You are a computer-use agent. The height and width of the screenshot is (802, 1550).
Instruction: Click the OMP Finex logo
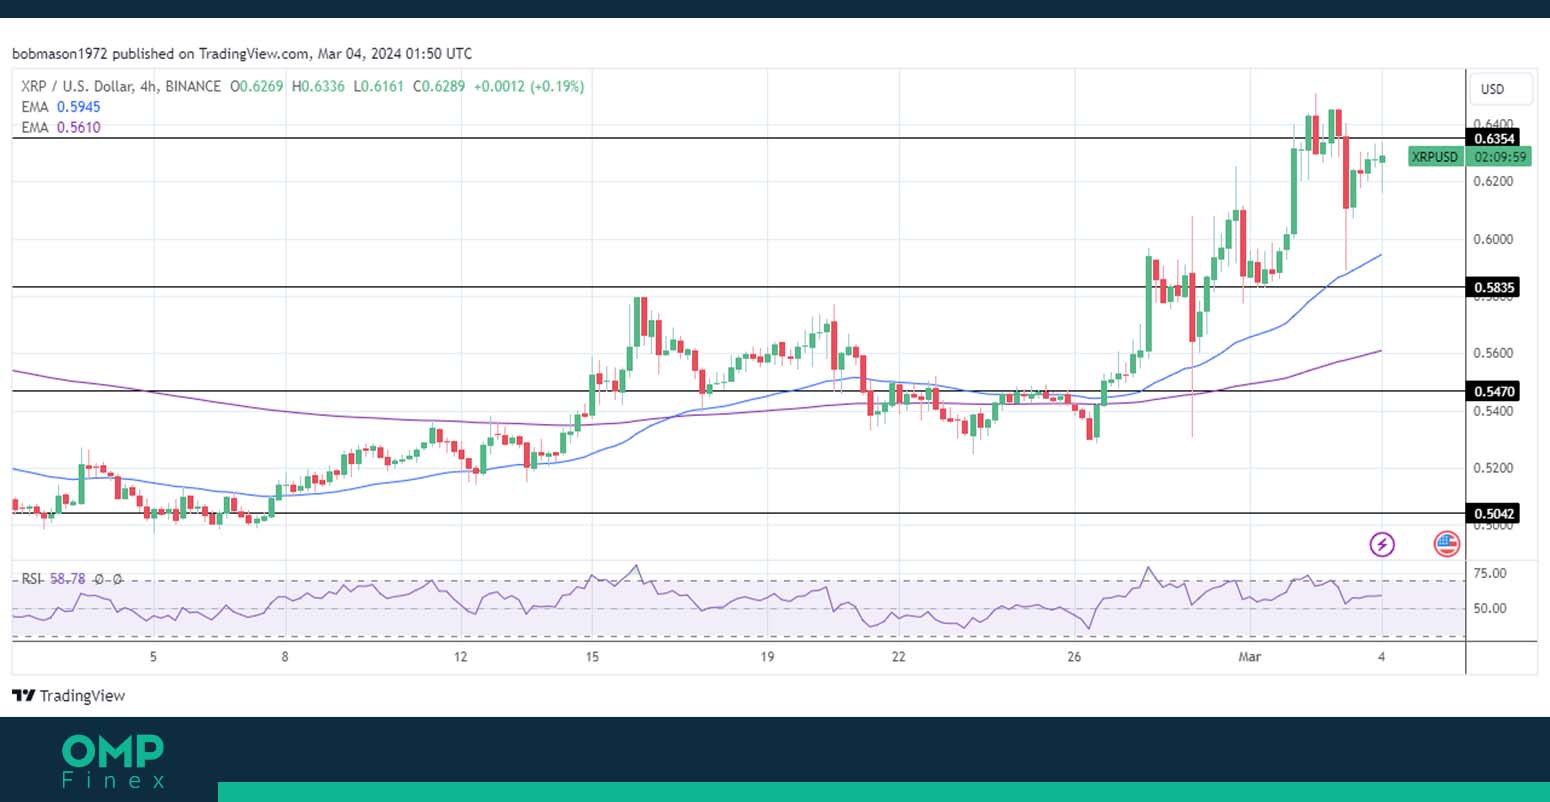pyautogui.click(x=112, y=762)
